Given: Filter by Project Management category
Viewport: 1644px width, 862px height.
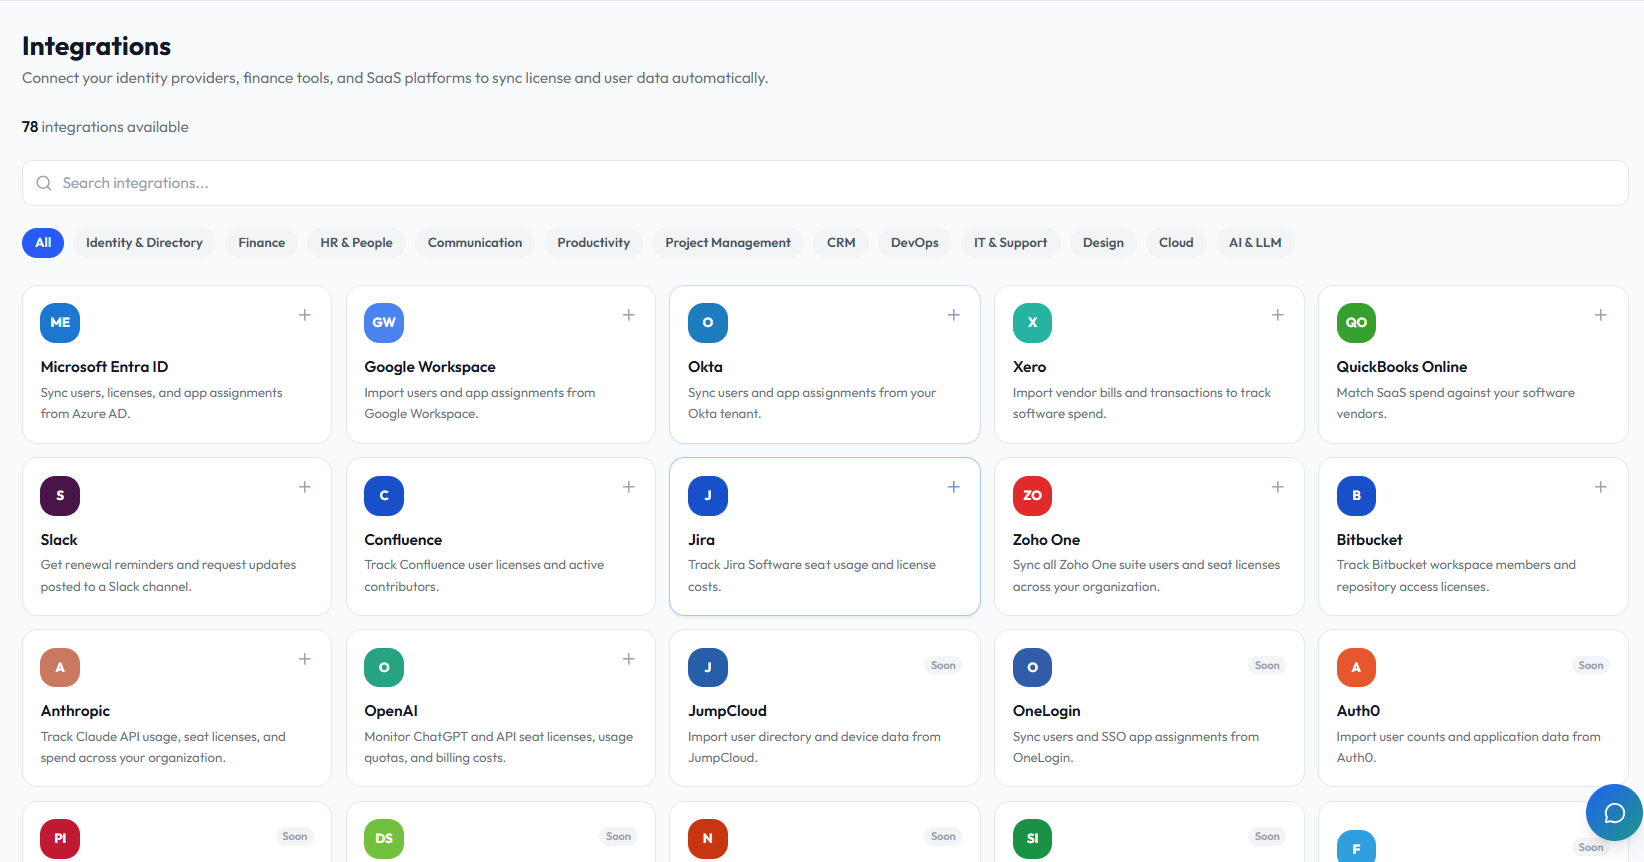Looking at the screenshot, I should (728, 243).
